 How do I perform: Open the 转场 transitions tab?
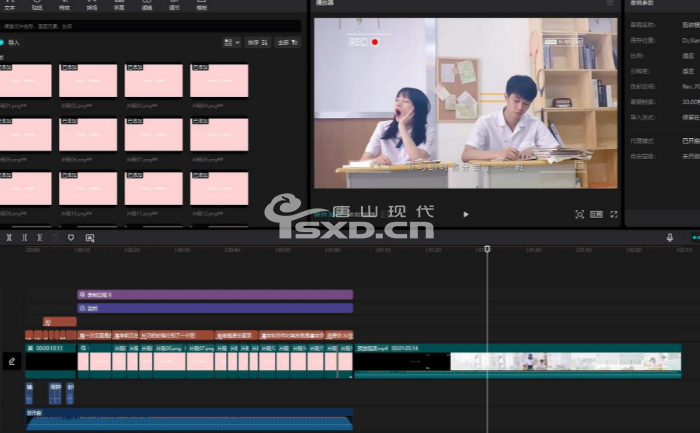click(92, 5)
